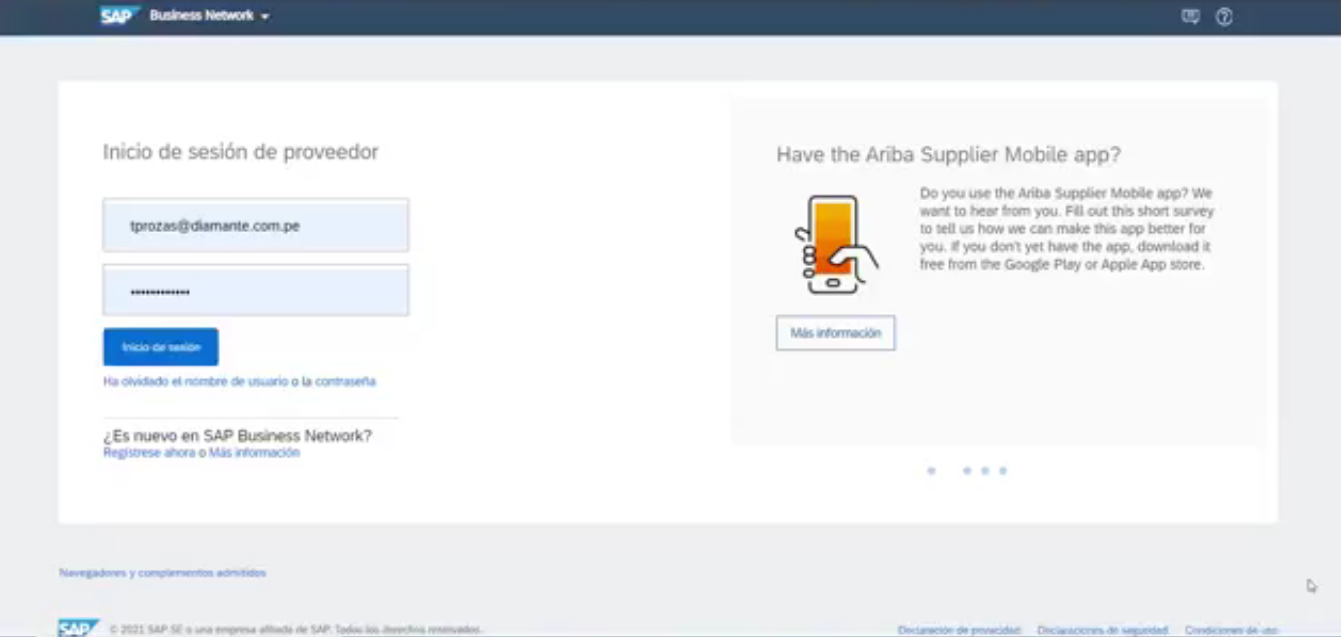Open Condiciones de uso footer link
The height and width of the screenshot is (637, 1341).
1231,630
